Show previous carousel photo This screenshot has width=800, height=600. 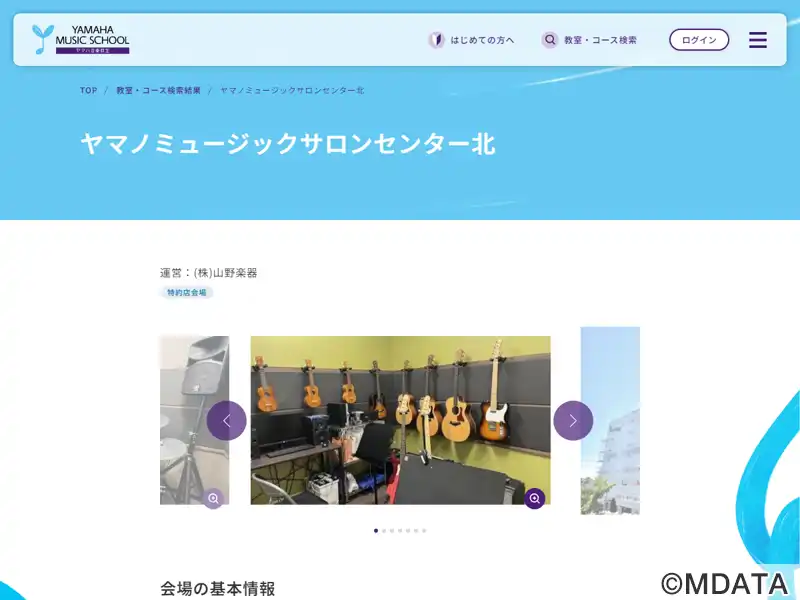tap(227, 420)
